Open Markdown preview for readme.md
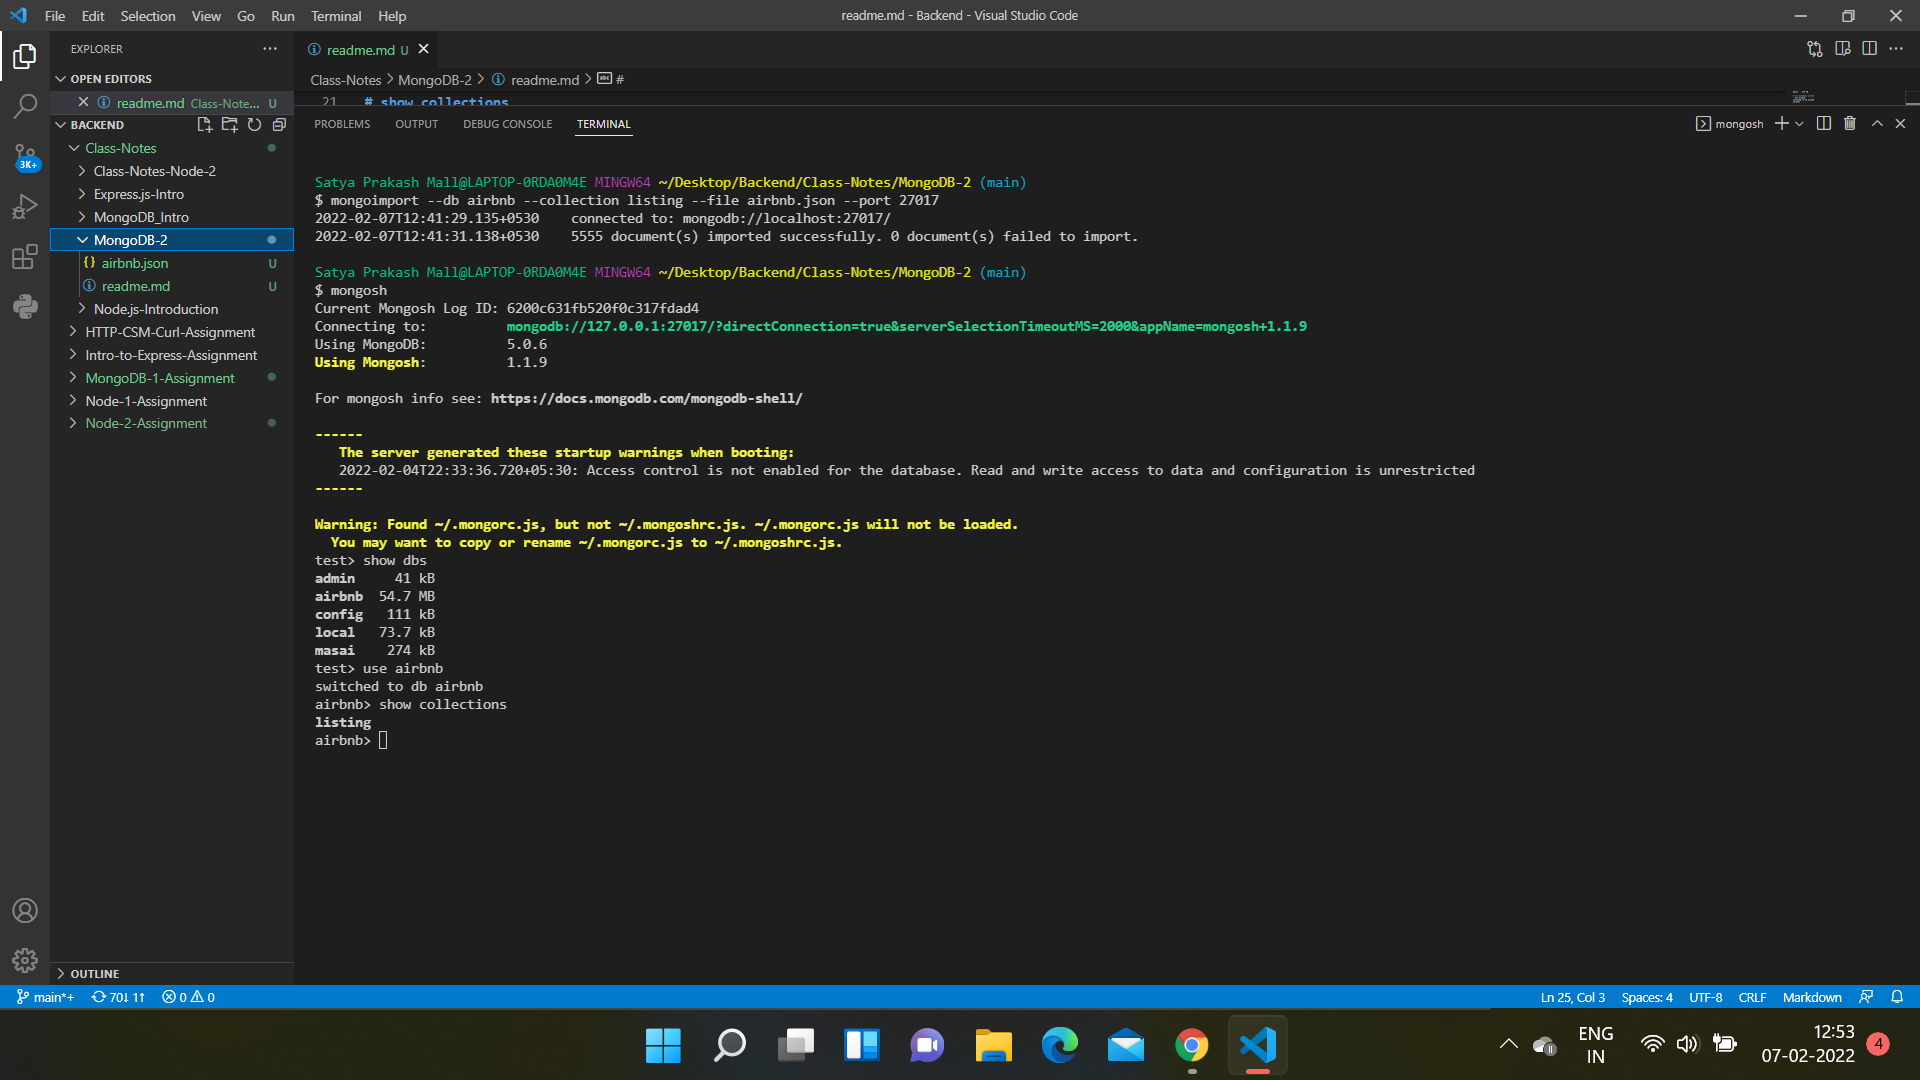Screen dimensions: 1920x1080 click(1843, 48)
